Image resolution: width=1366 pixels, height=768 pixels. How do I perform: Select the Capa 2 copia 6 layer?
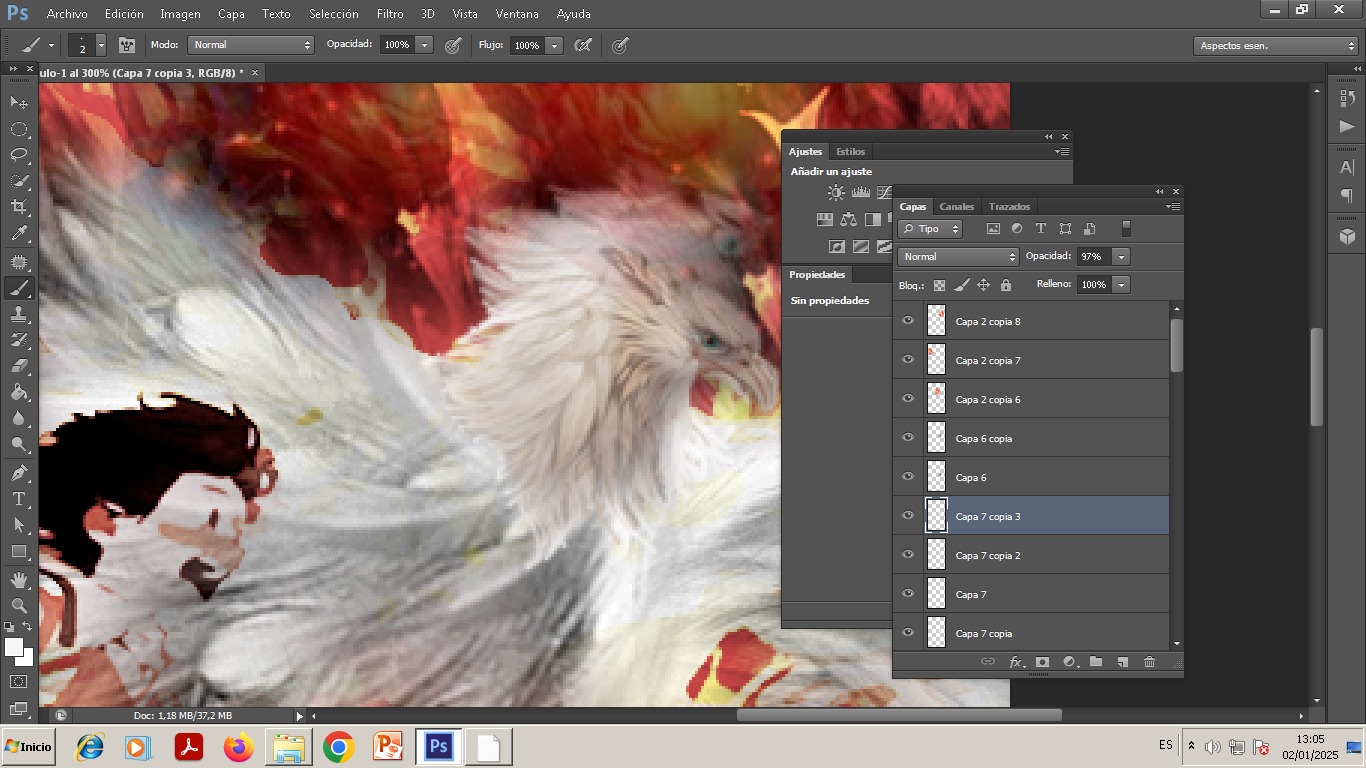coord(1031,399)
